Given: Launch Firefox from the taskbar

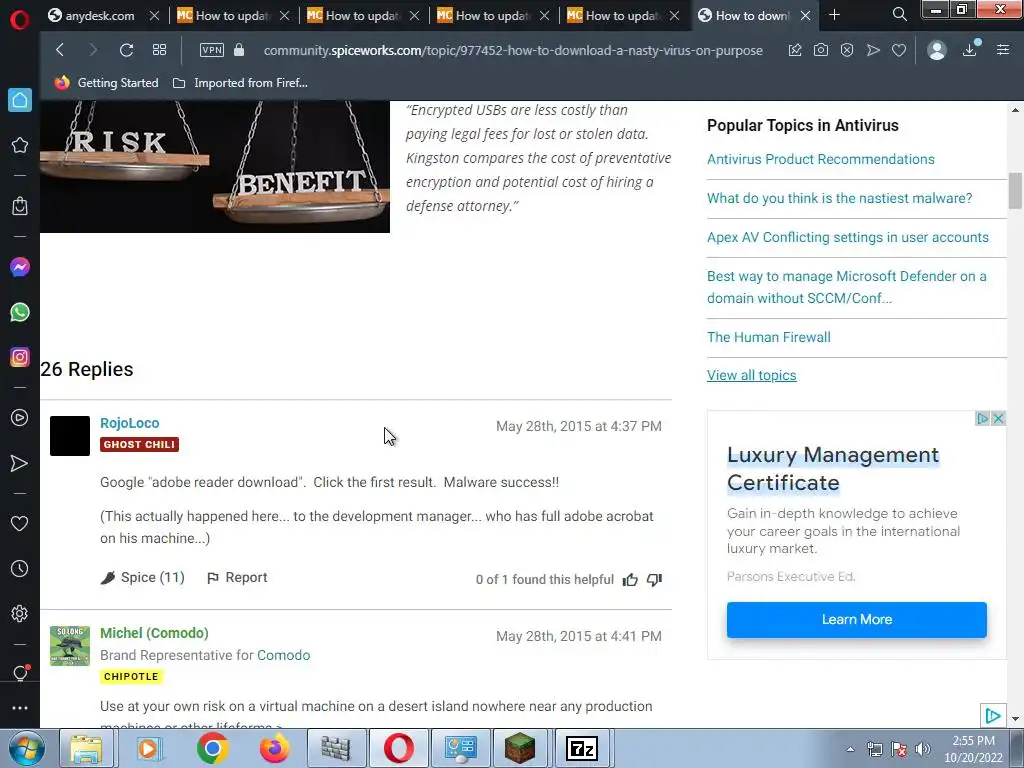Looking at the screenshot, I should coord(274,748).
